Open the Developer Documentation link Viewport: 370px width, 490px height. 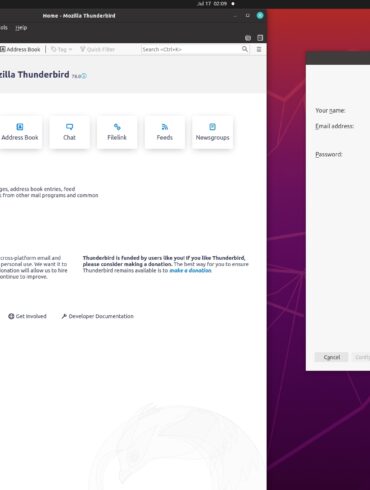97,316
